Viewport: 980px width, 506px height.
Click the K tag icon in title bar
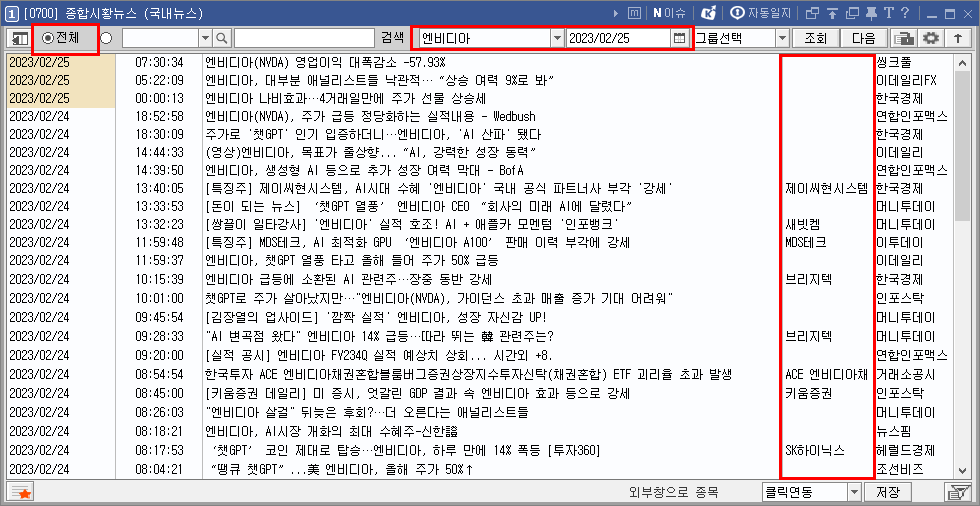click(709, 12)
